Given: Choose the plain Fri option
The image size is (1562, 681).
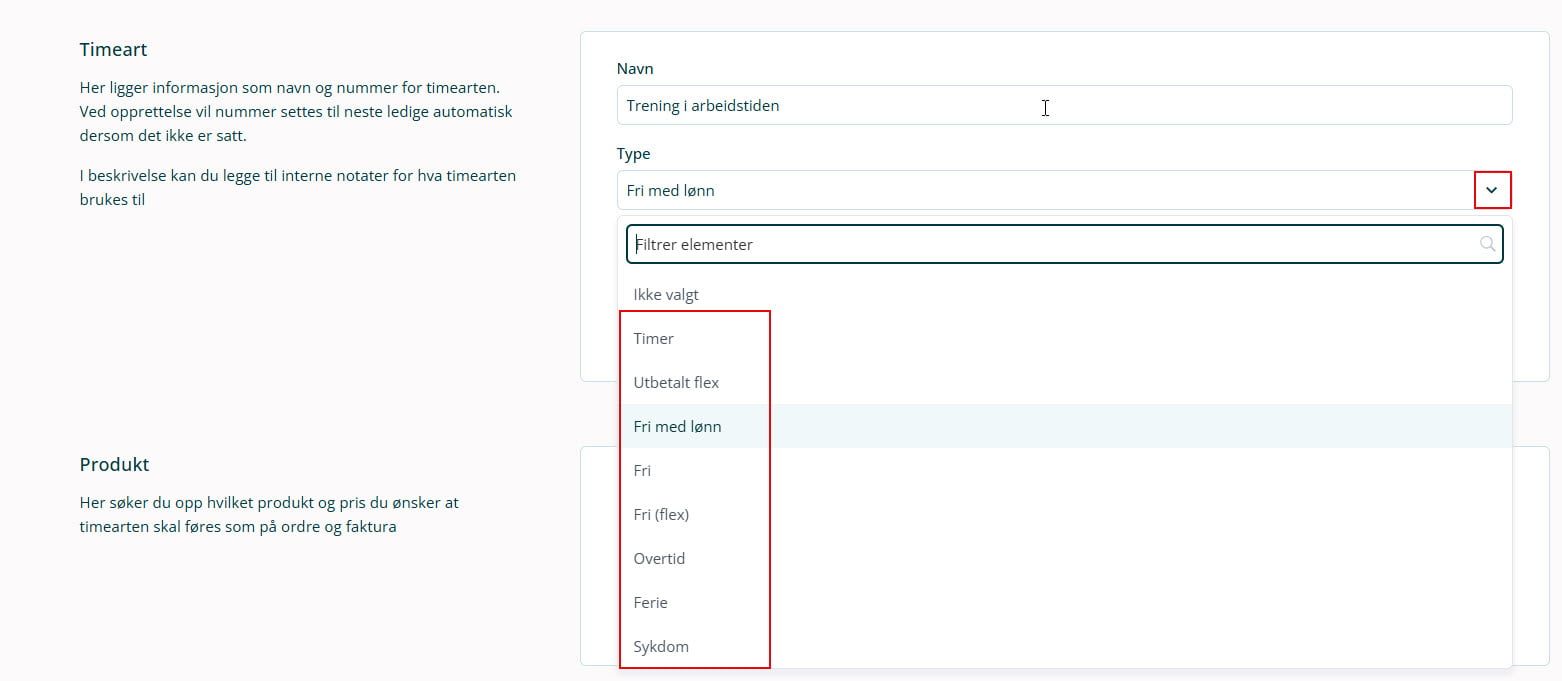Looking at the screenshot, I should pos(642,471).
